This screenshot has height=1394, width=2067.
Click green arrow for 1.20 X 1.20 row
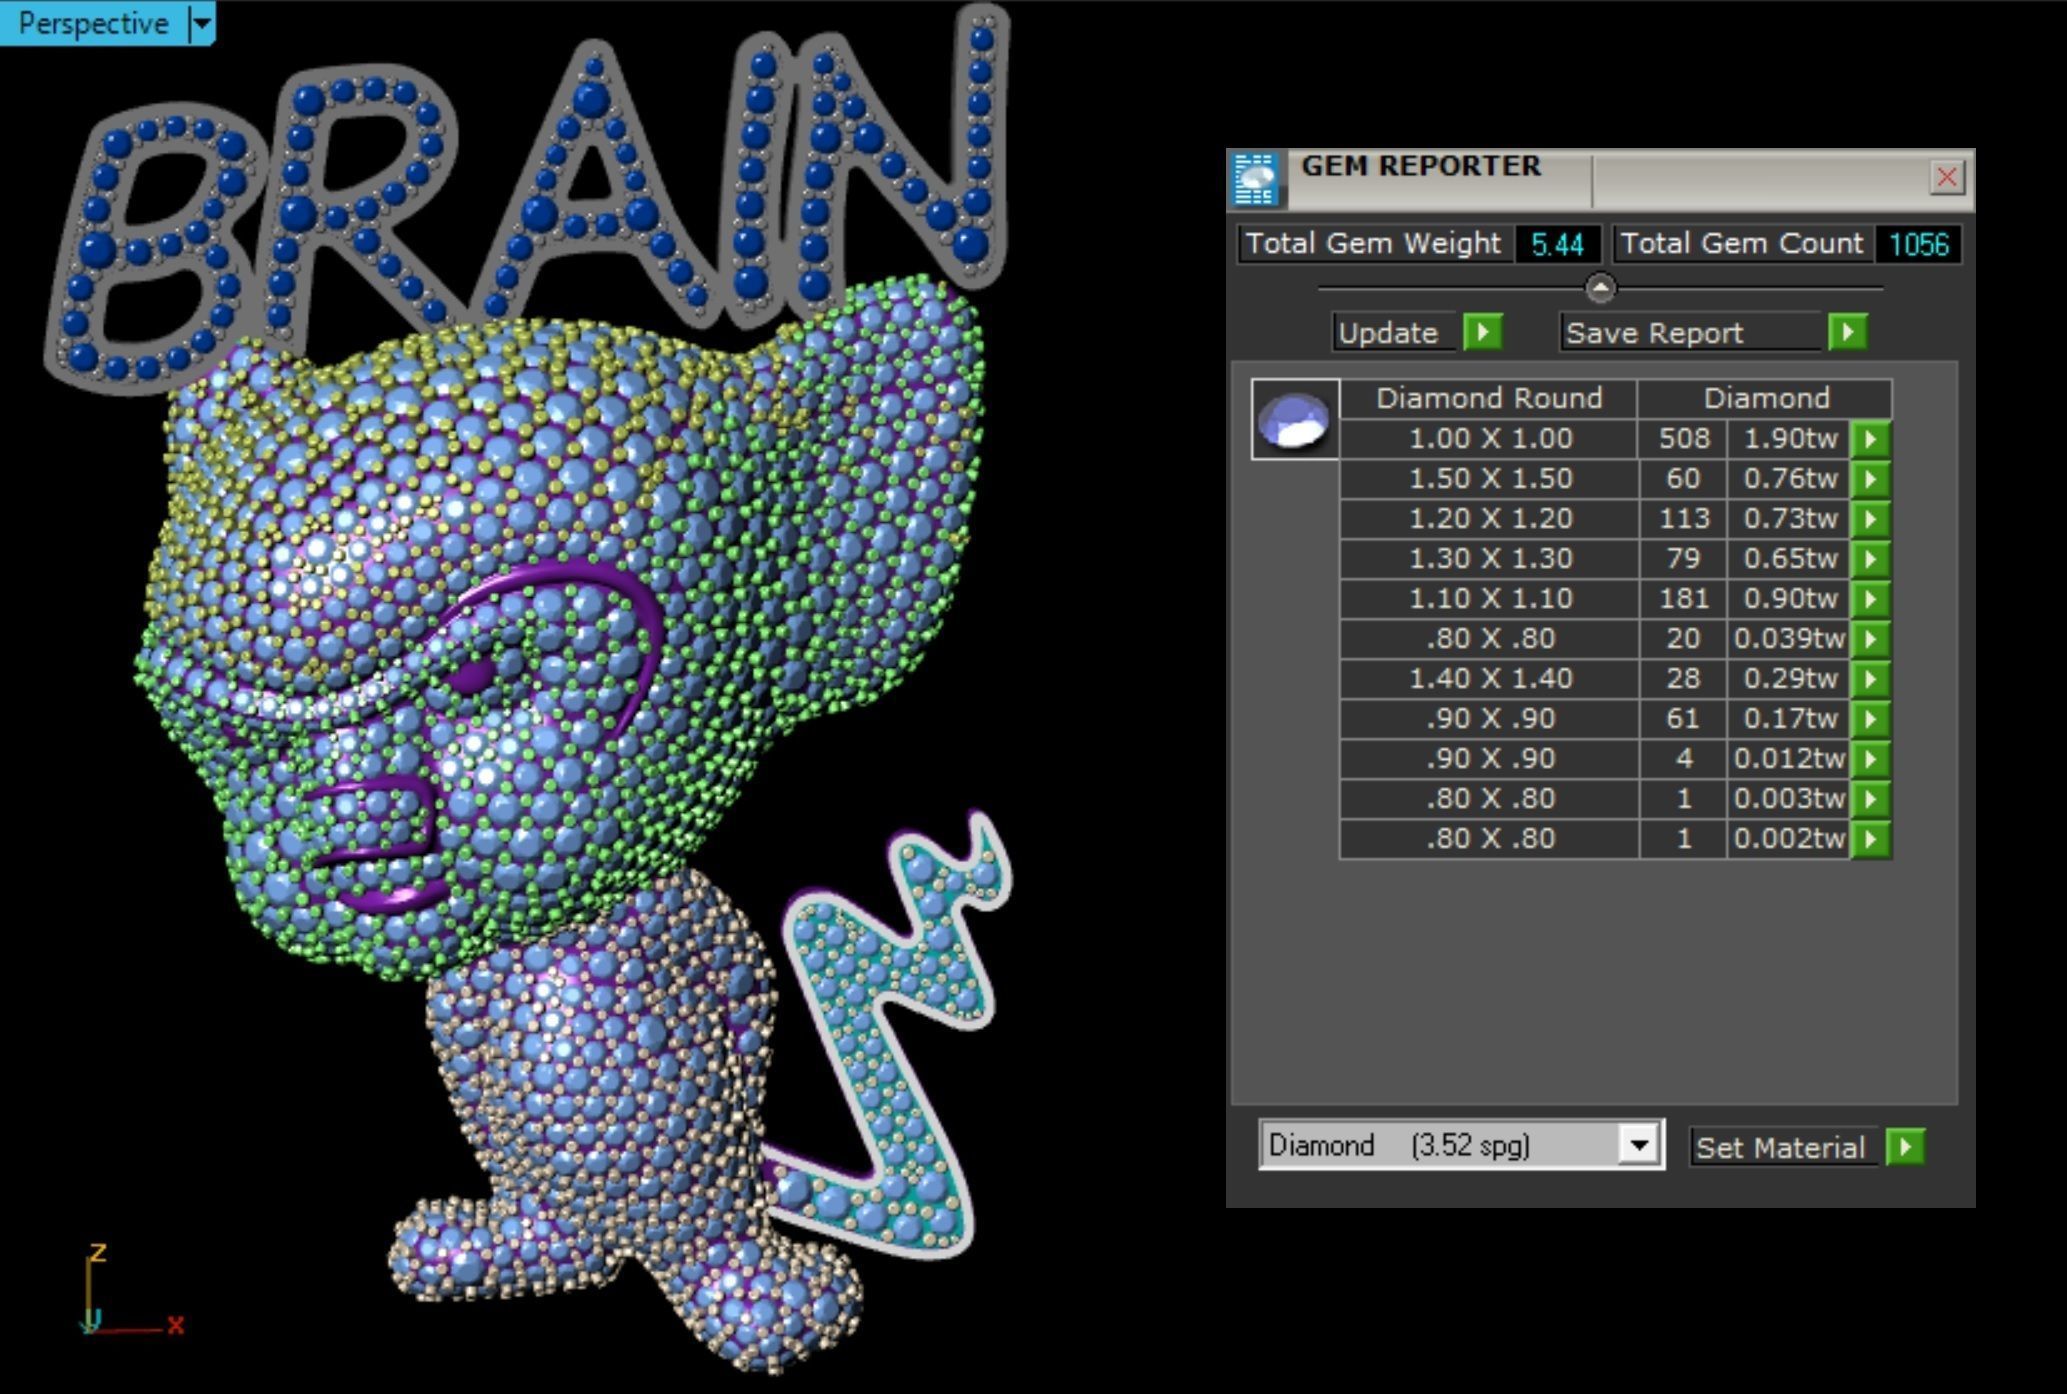[1870, 519]
